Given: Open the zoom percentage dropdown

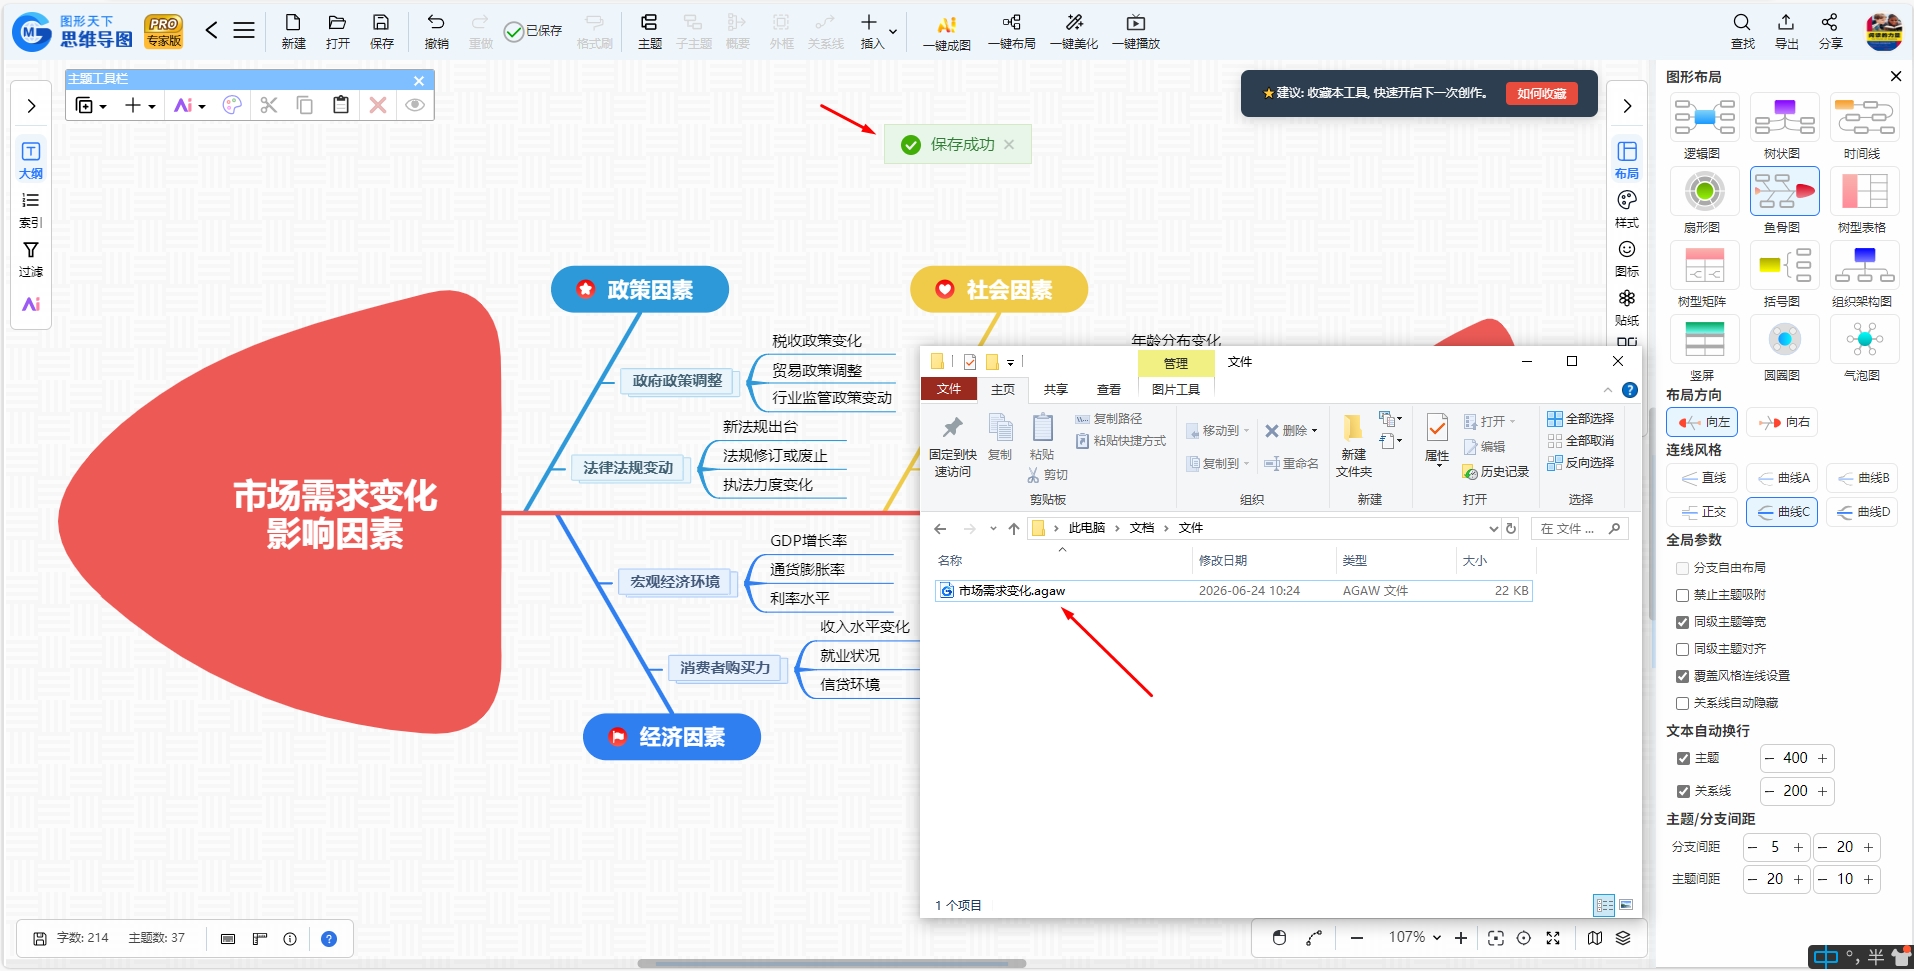Looking at the screenshot, I should pyautogui.click(x=1437, y=938).
